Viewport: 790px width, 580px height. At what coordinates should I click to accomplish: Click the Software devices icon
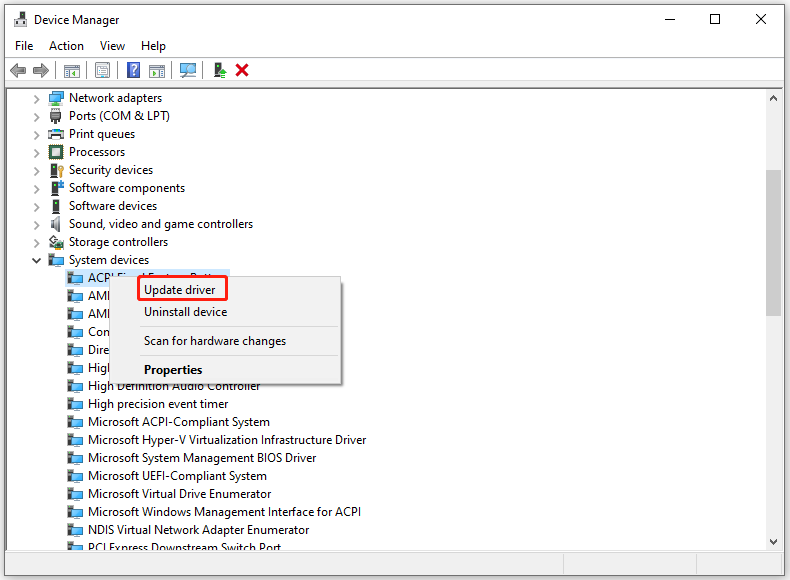pyautogui.click(x=56, y=206)
